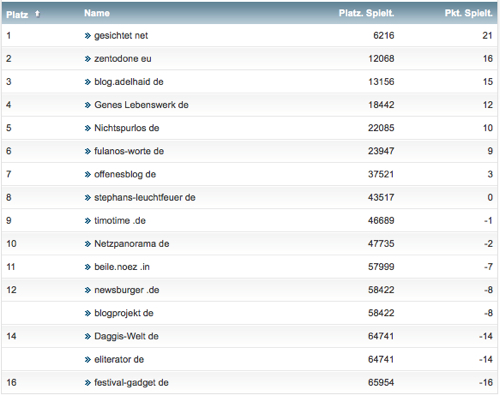Open the timotime .de link

120,221
